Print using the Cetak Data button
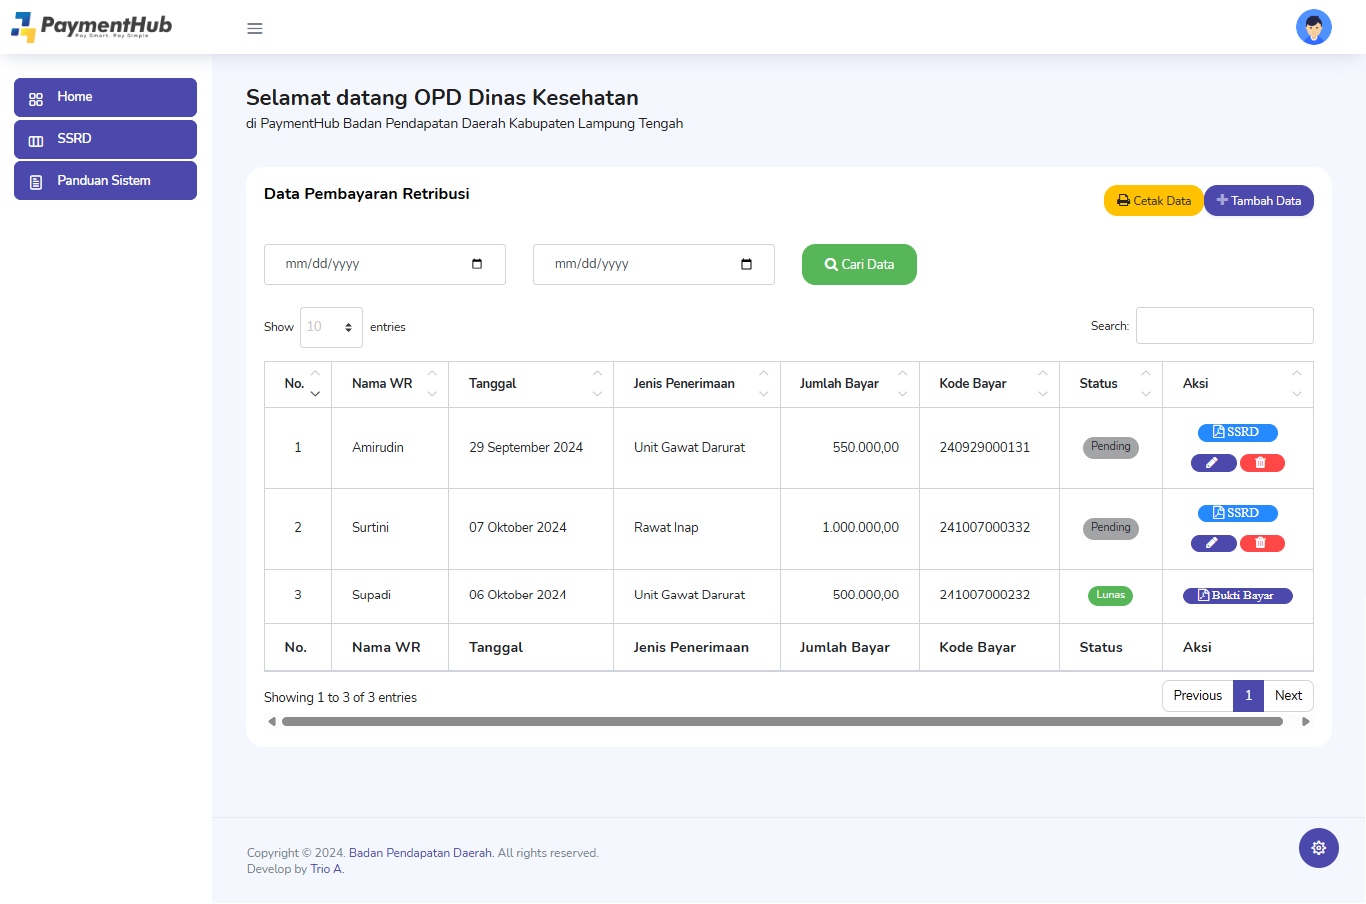 pyautogui.click(x=1153, y=201)
